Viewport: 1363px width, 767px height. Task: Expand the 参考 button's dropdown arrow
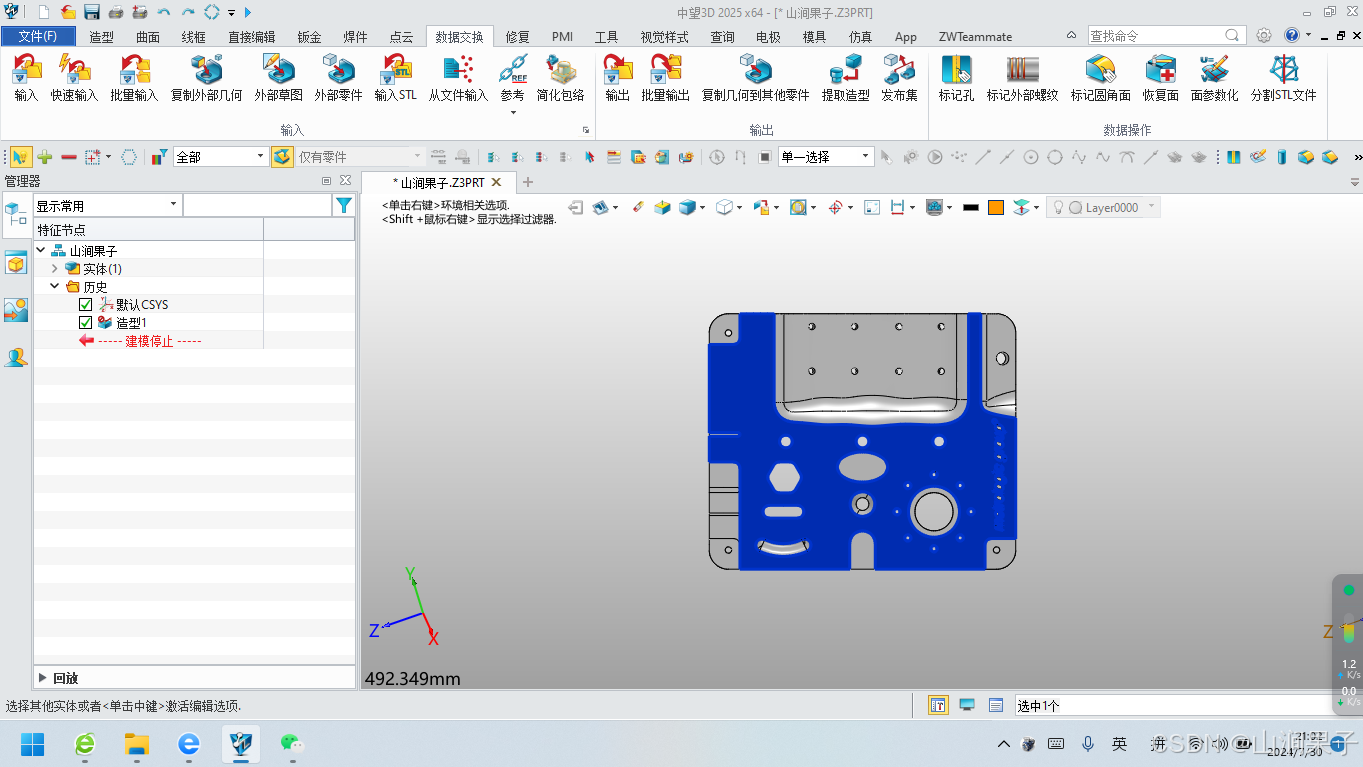pyautogui.click(x=512, y=112)
